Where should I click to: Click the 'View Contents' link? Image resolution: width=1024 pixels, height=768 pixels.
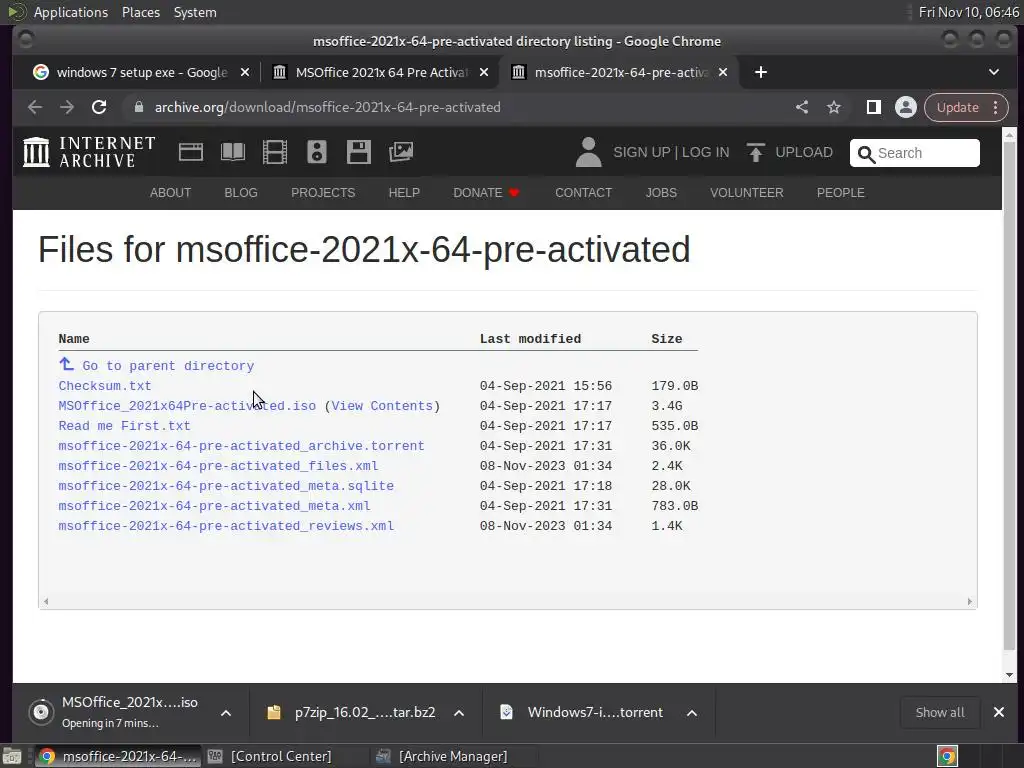point(382,406)
